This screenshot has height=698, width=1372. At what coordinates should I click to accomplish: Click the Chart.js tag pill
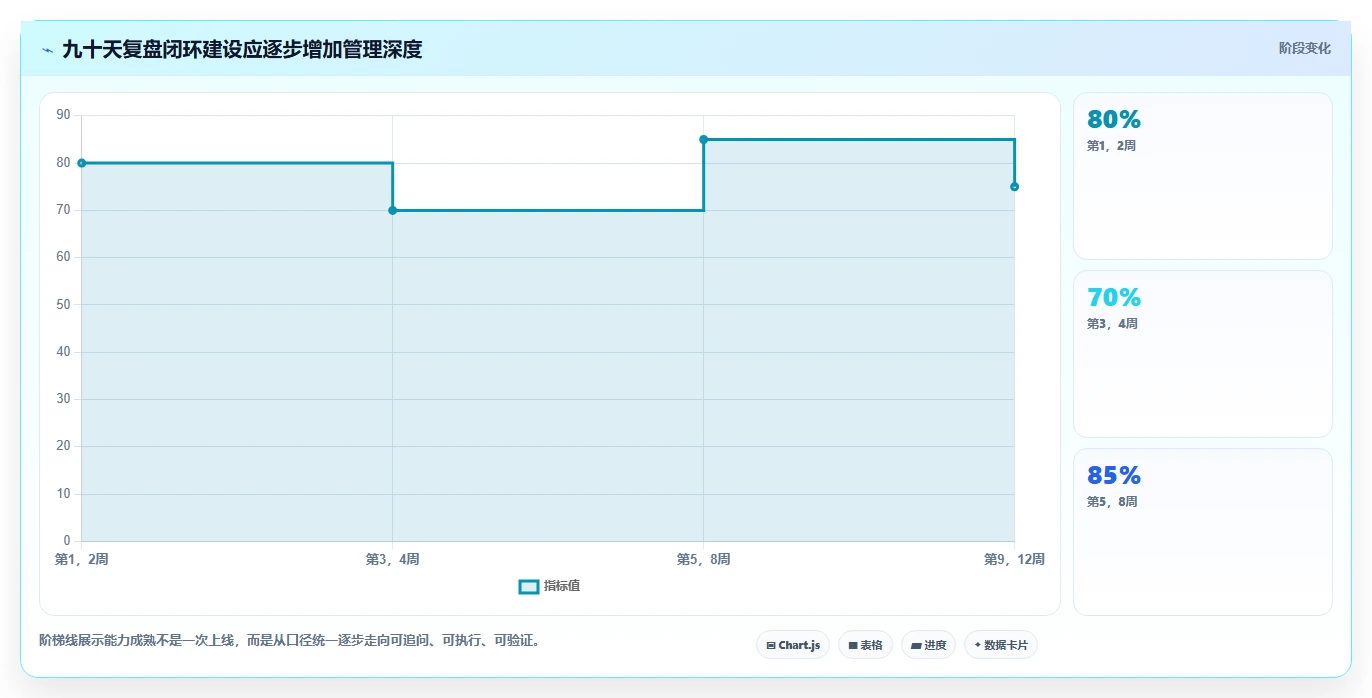(793, 645)
